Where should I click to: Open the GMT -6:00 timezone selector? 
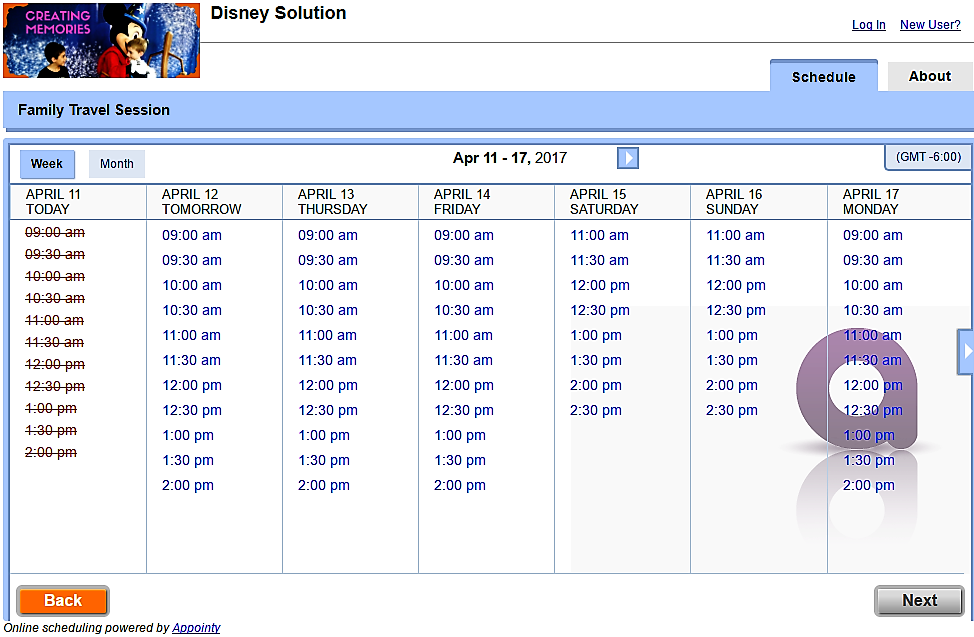[928, 157]
